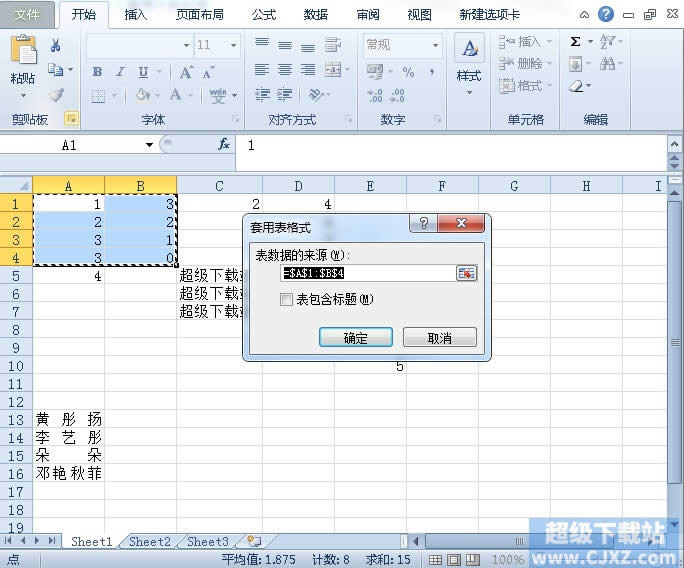Image resolution: width=684 pixels, height=568 pixels.
Task: Open the Styles (样式) gallery icon
Action: tap(469, 60)
